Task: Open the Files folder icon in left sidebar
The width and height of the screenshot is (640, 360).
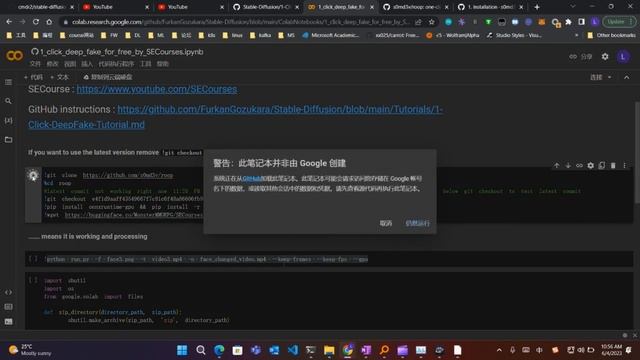Action: (8, 140)
